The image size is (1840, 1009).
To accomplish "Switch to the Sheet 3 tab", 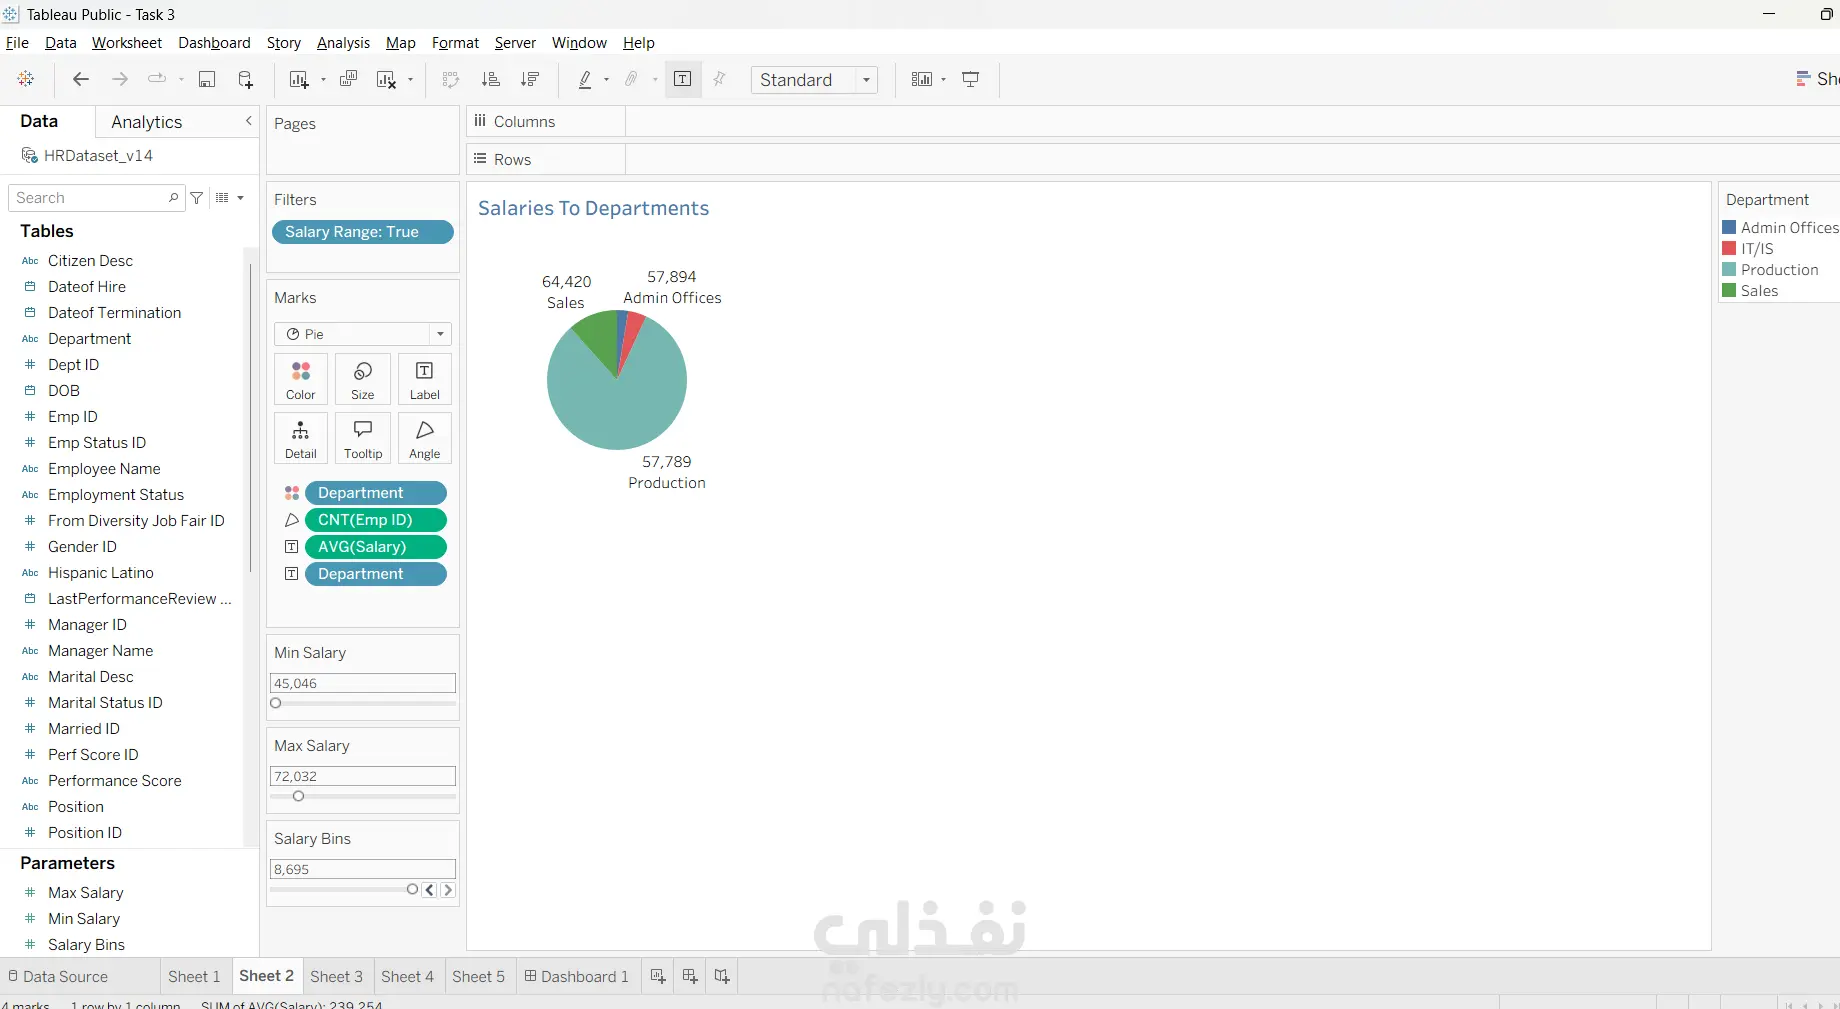I will point(336,977).
